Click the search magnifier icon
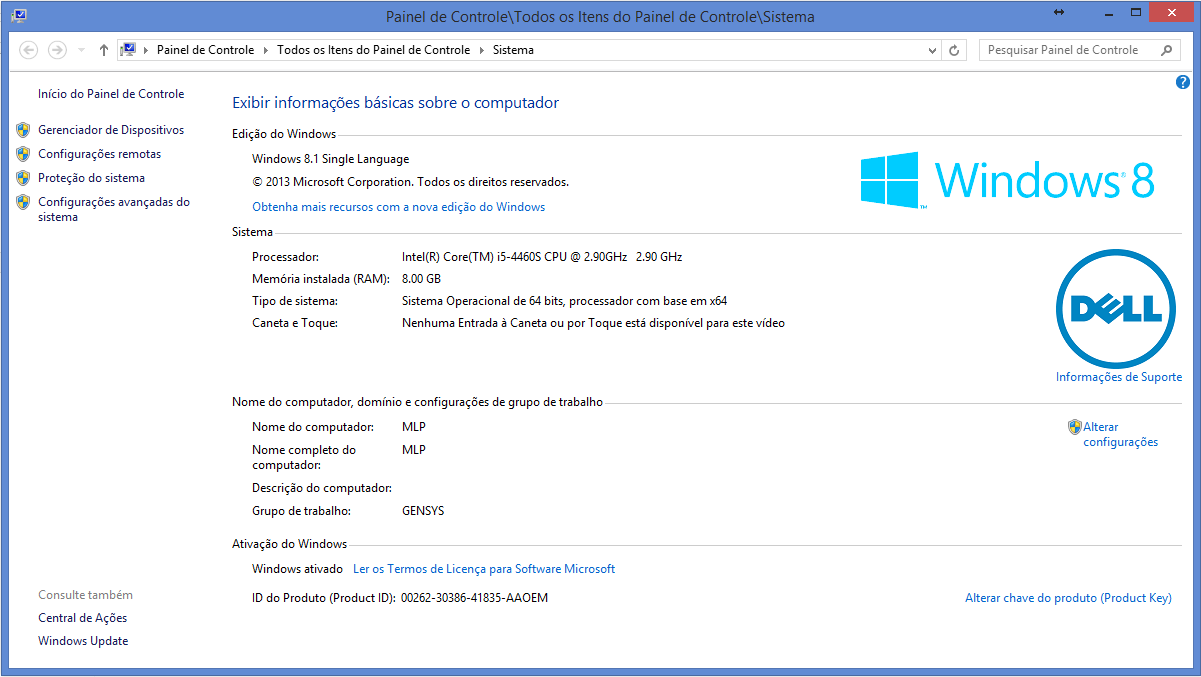Screen dimensions: 1201x677 pos(1166,50)
